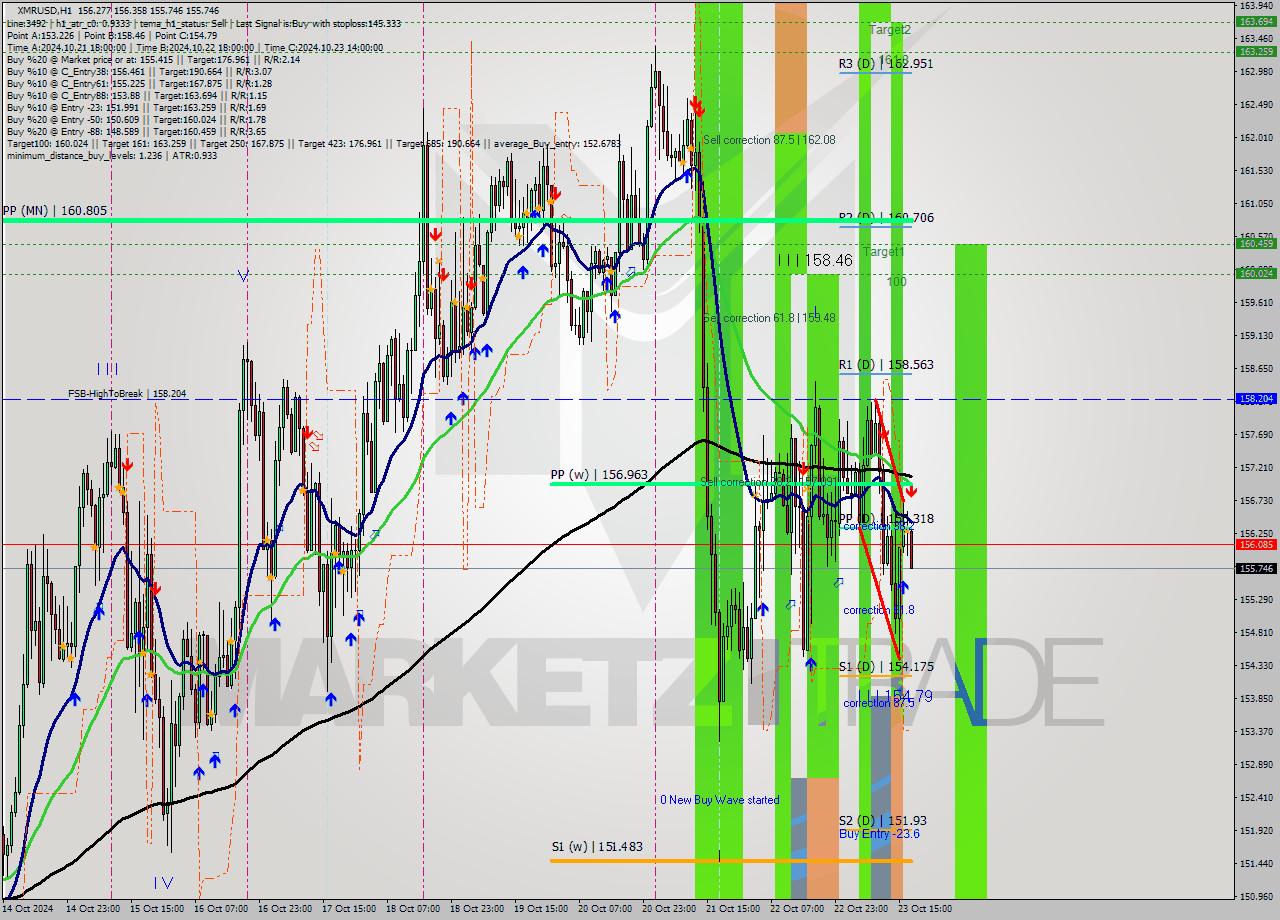Select the blue 'correction 61.8' label

pos(878,610)
